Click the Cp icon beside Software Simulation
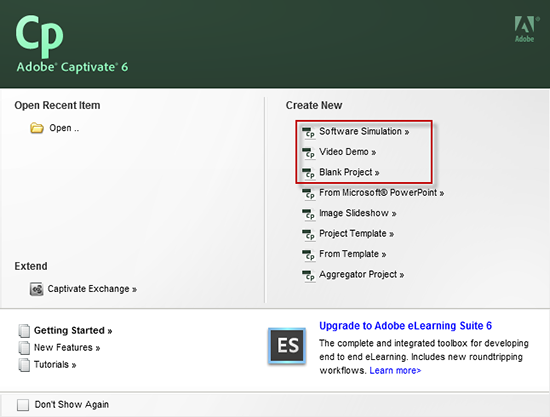 click(x=309, y=133)
